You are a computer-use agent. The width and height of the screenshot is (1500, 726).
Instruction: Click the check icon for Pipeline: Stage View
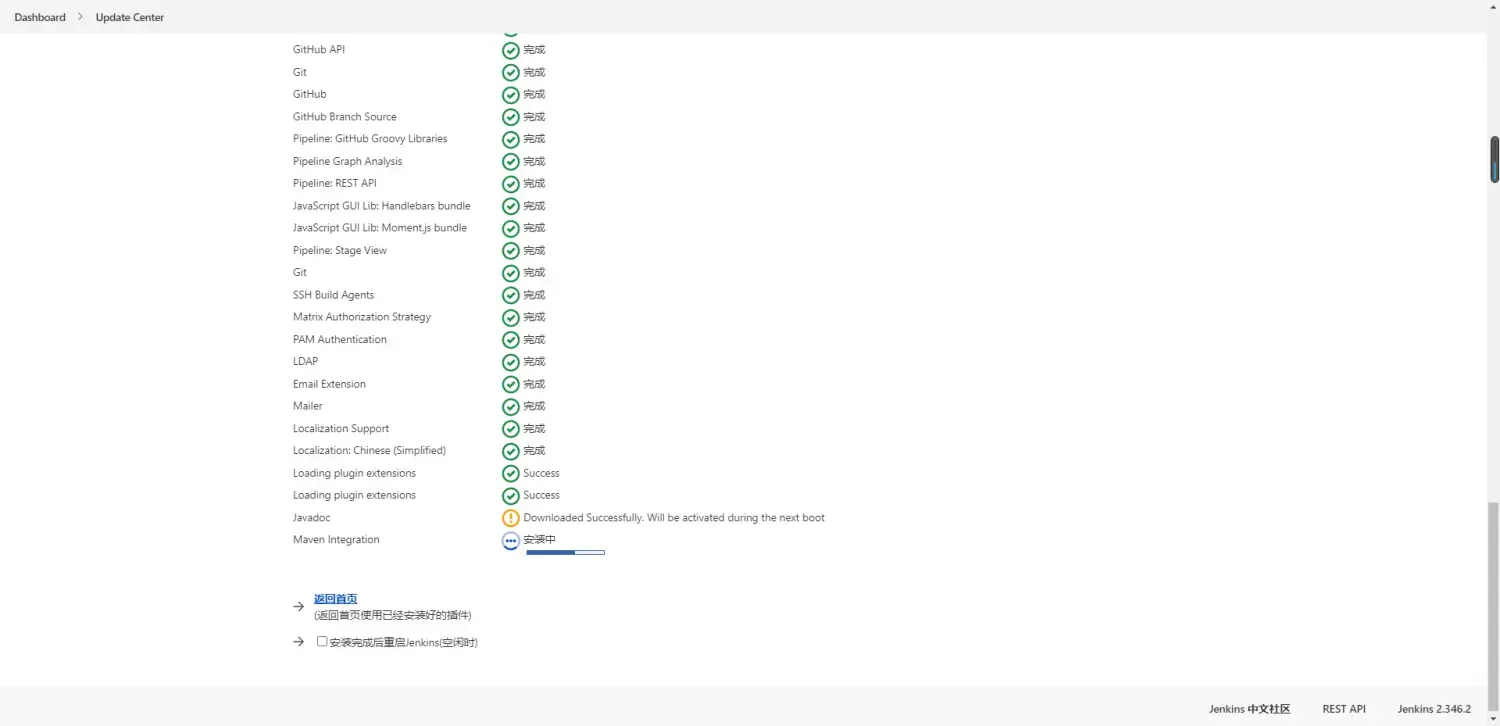click(510, 251)
